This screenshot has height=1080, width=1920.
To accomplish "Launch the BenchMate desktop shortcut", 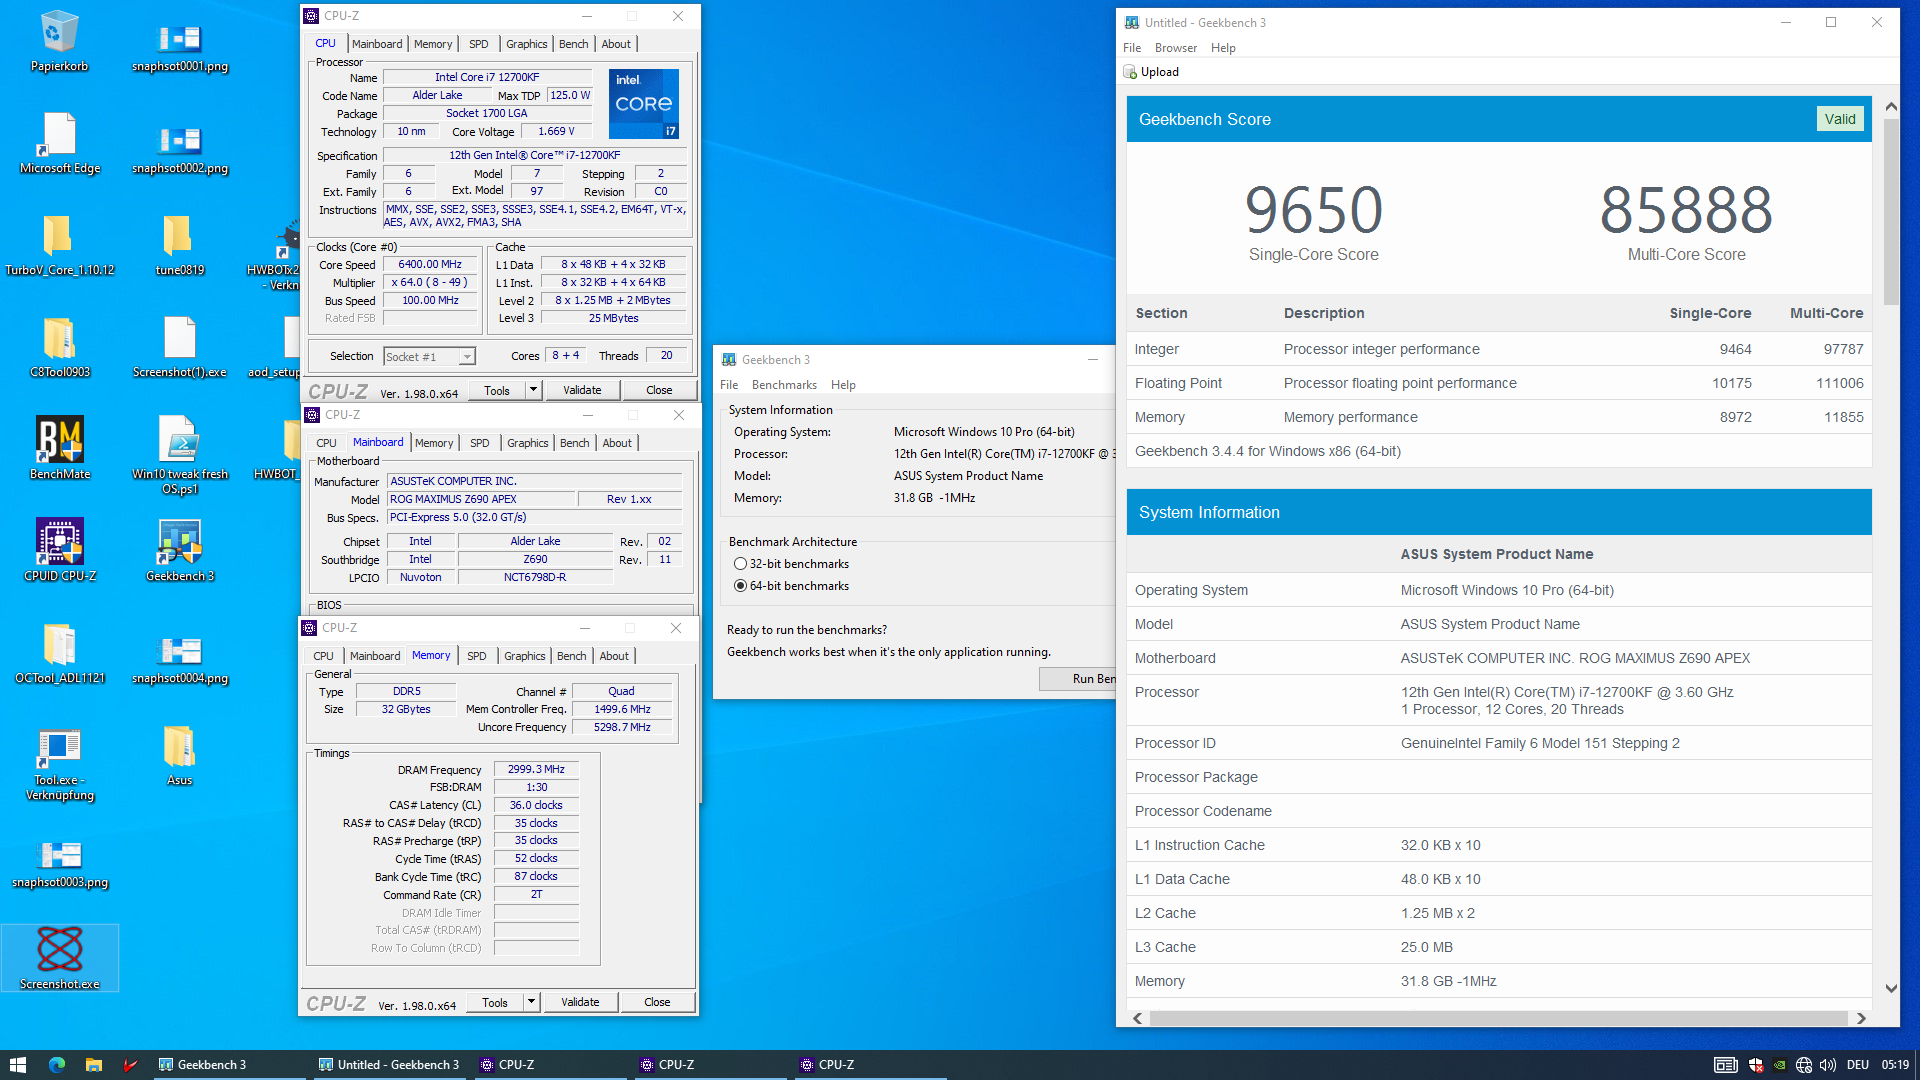I will 59,450.
